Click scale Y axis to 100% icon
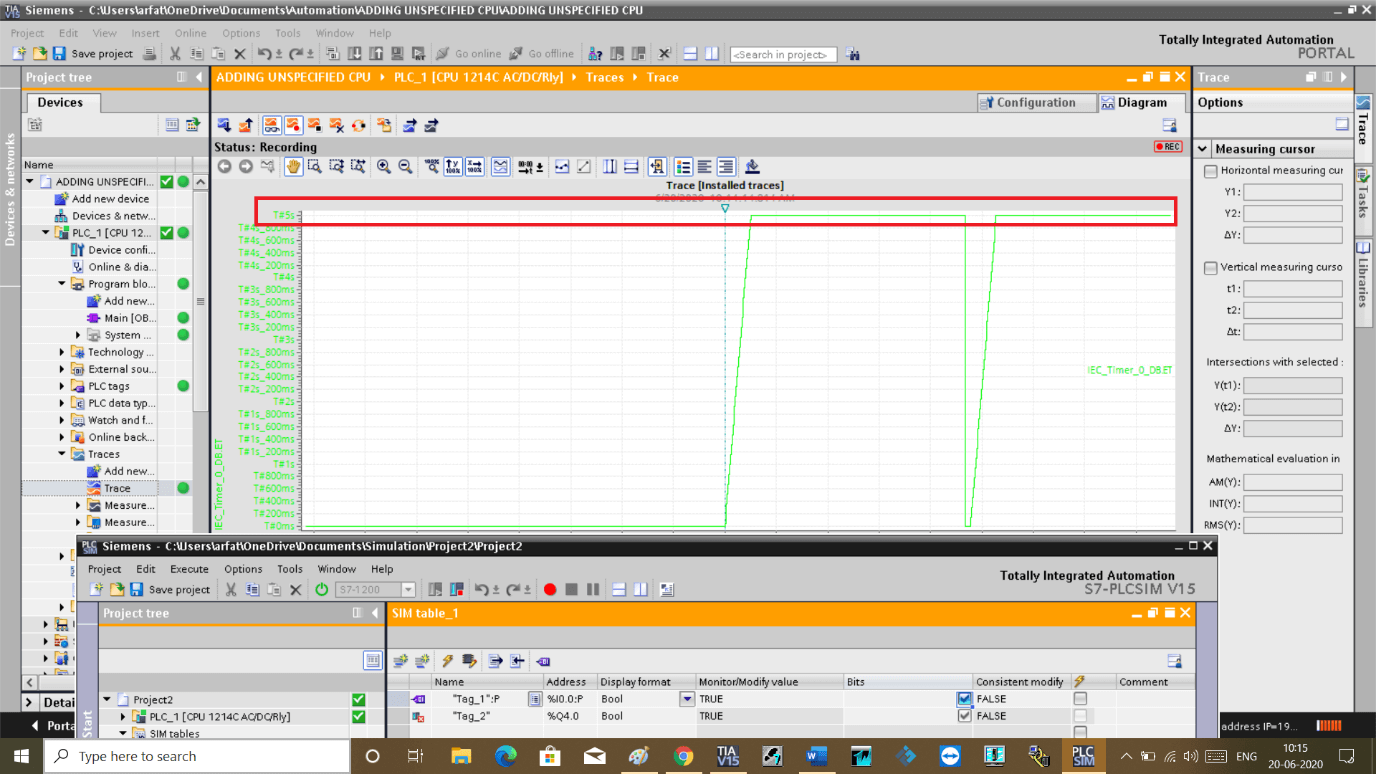This screenshot has width=1376, height=774. [x=453, y=167]
